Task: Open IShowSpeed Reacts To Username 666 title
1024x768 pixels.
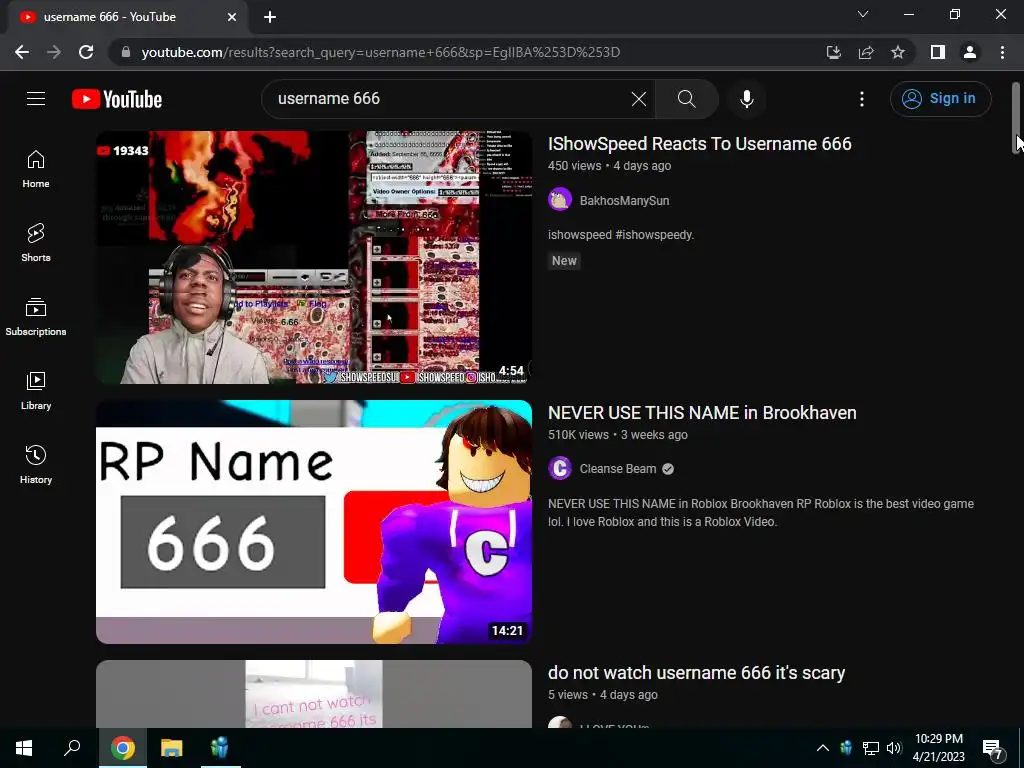Action: (699, 144)
